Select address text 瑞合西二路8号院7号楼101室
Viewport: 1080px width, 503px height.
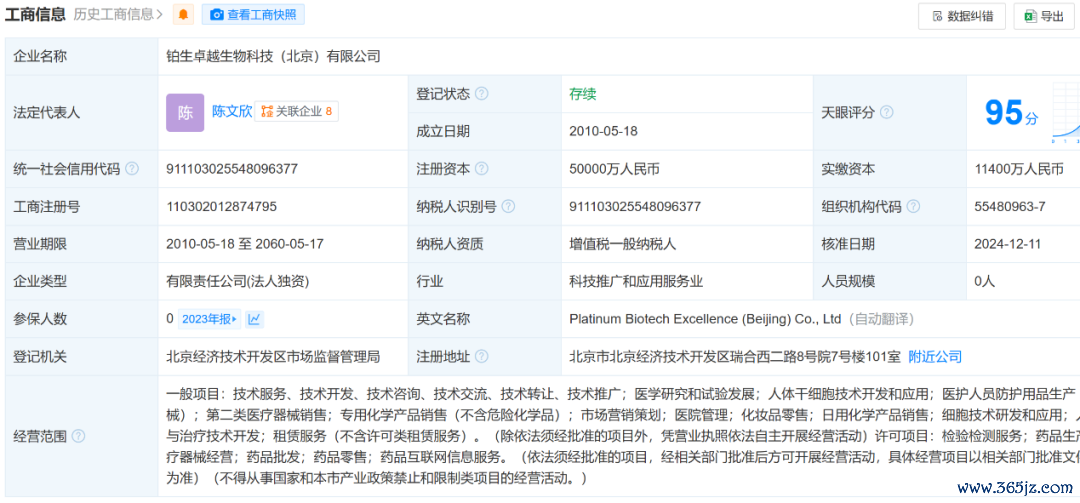click(816, 357)
